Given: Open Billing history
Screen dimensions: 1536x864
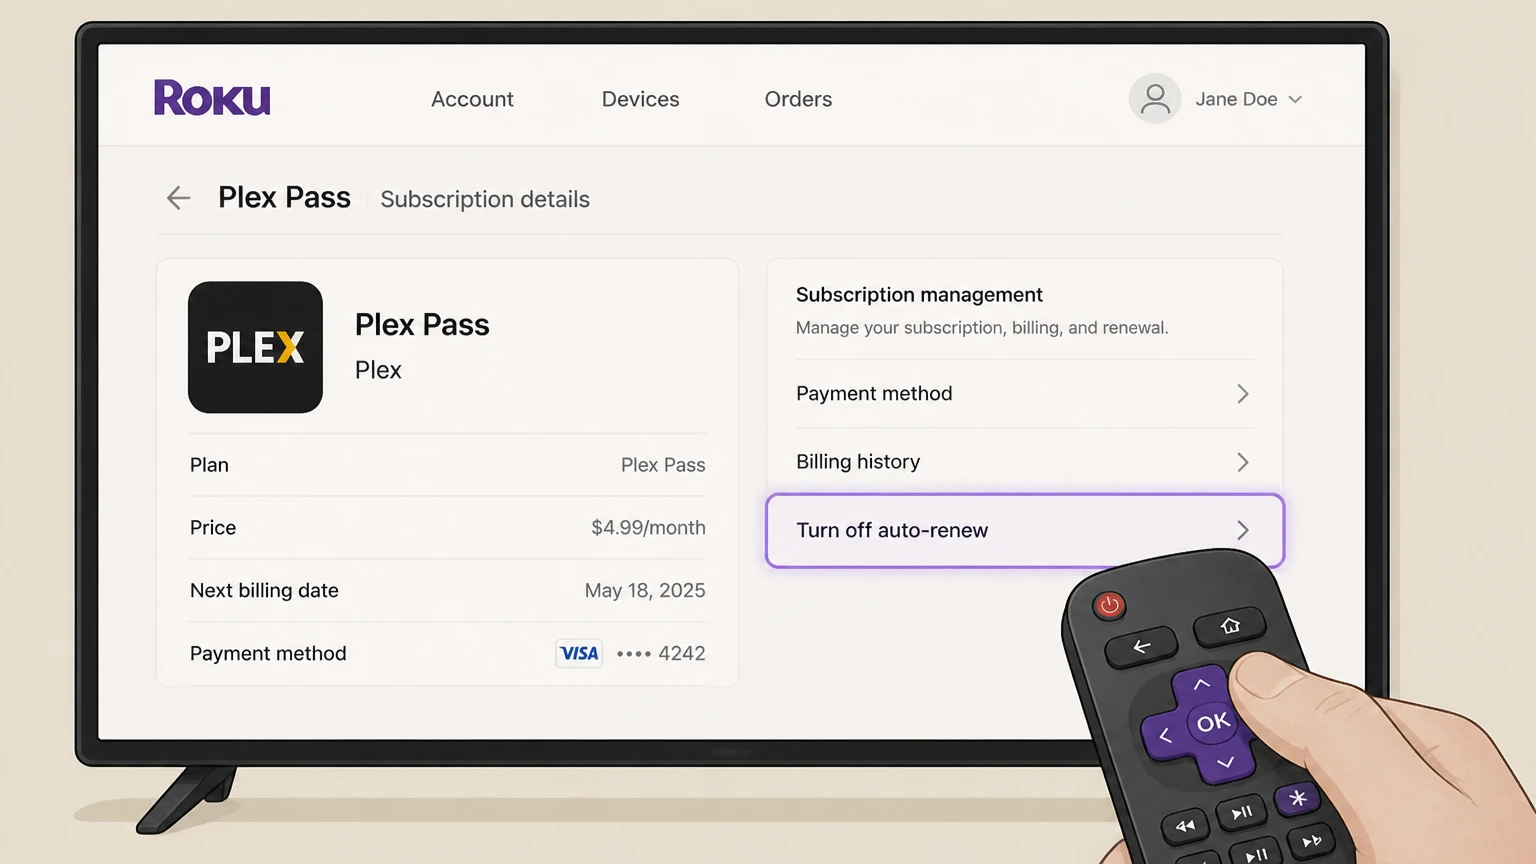Looking at the screenshot, I should point(1024,462).
